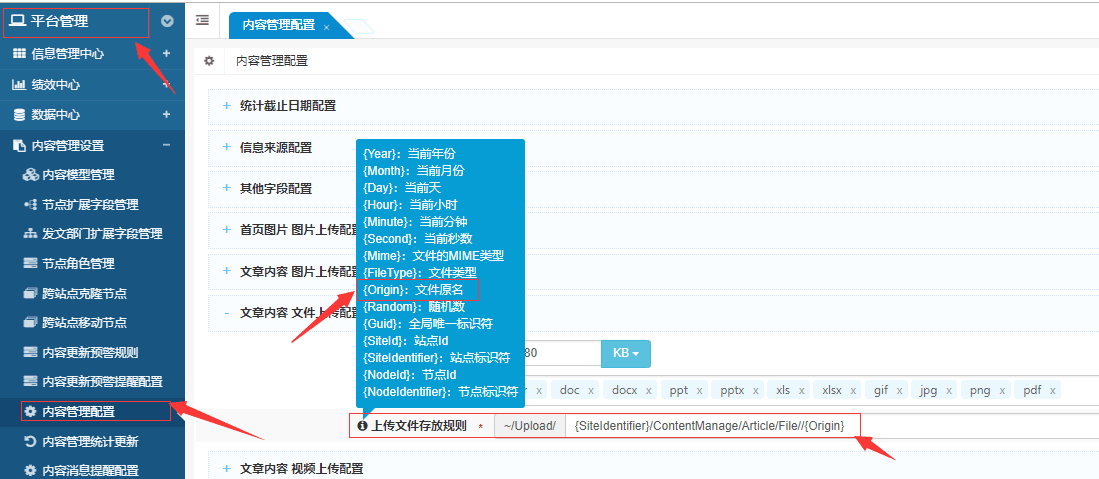Select 节点角色管理 menu item

78,264
